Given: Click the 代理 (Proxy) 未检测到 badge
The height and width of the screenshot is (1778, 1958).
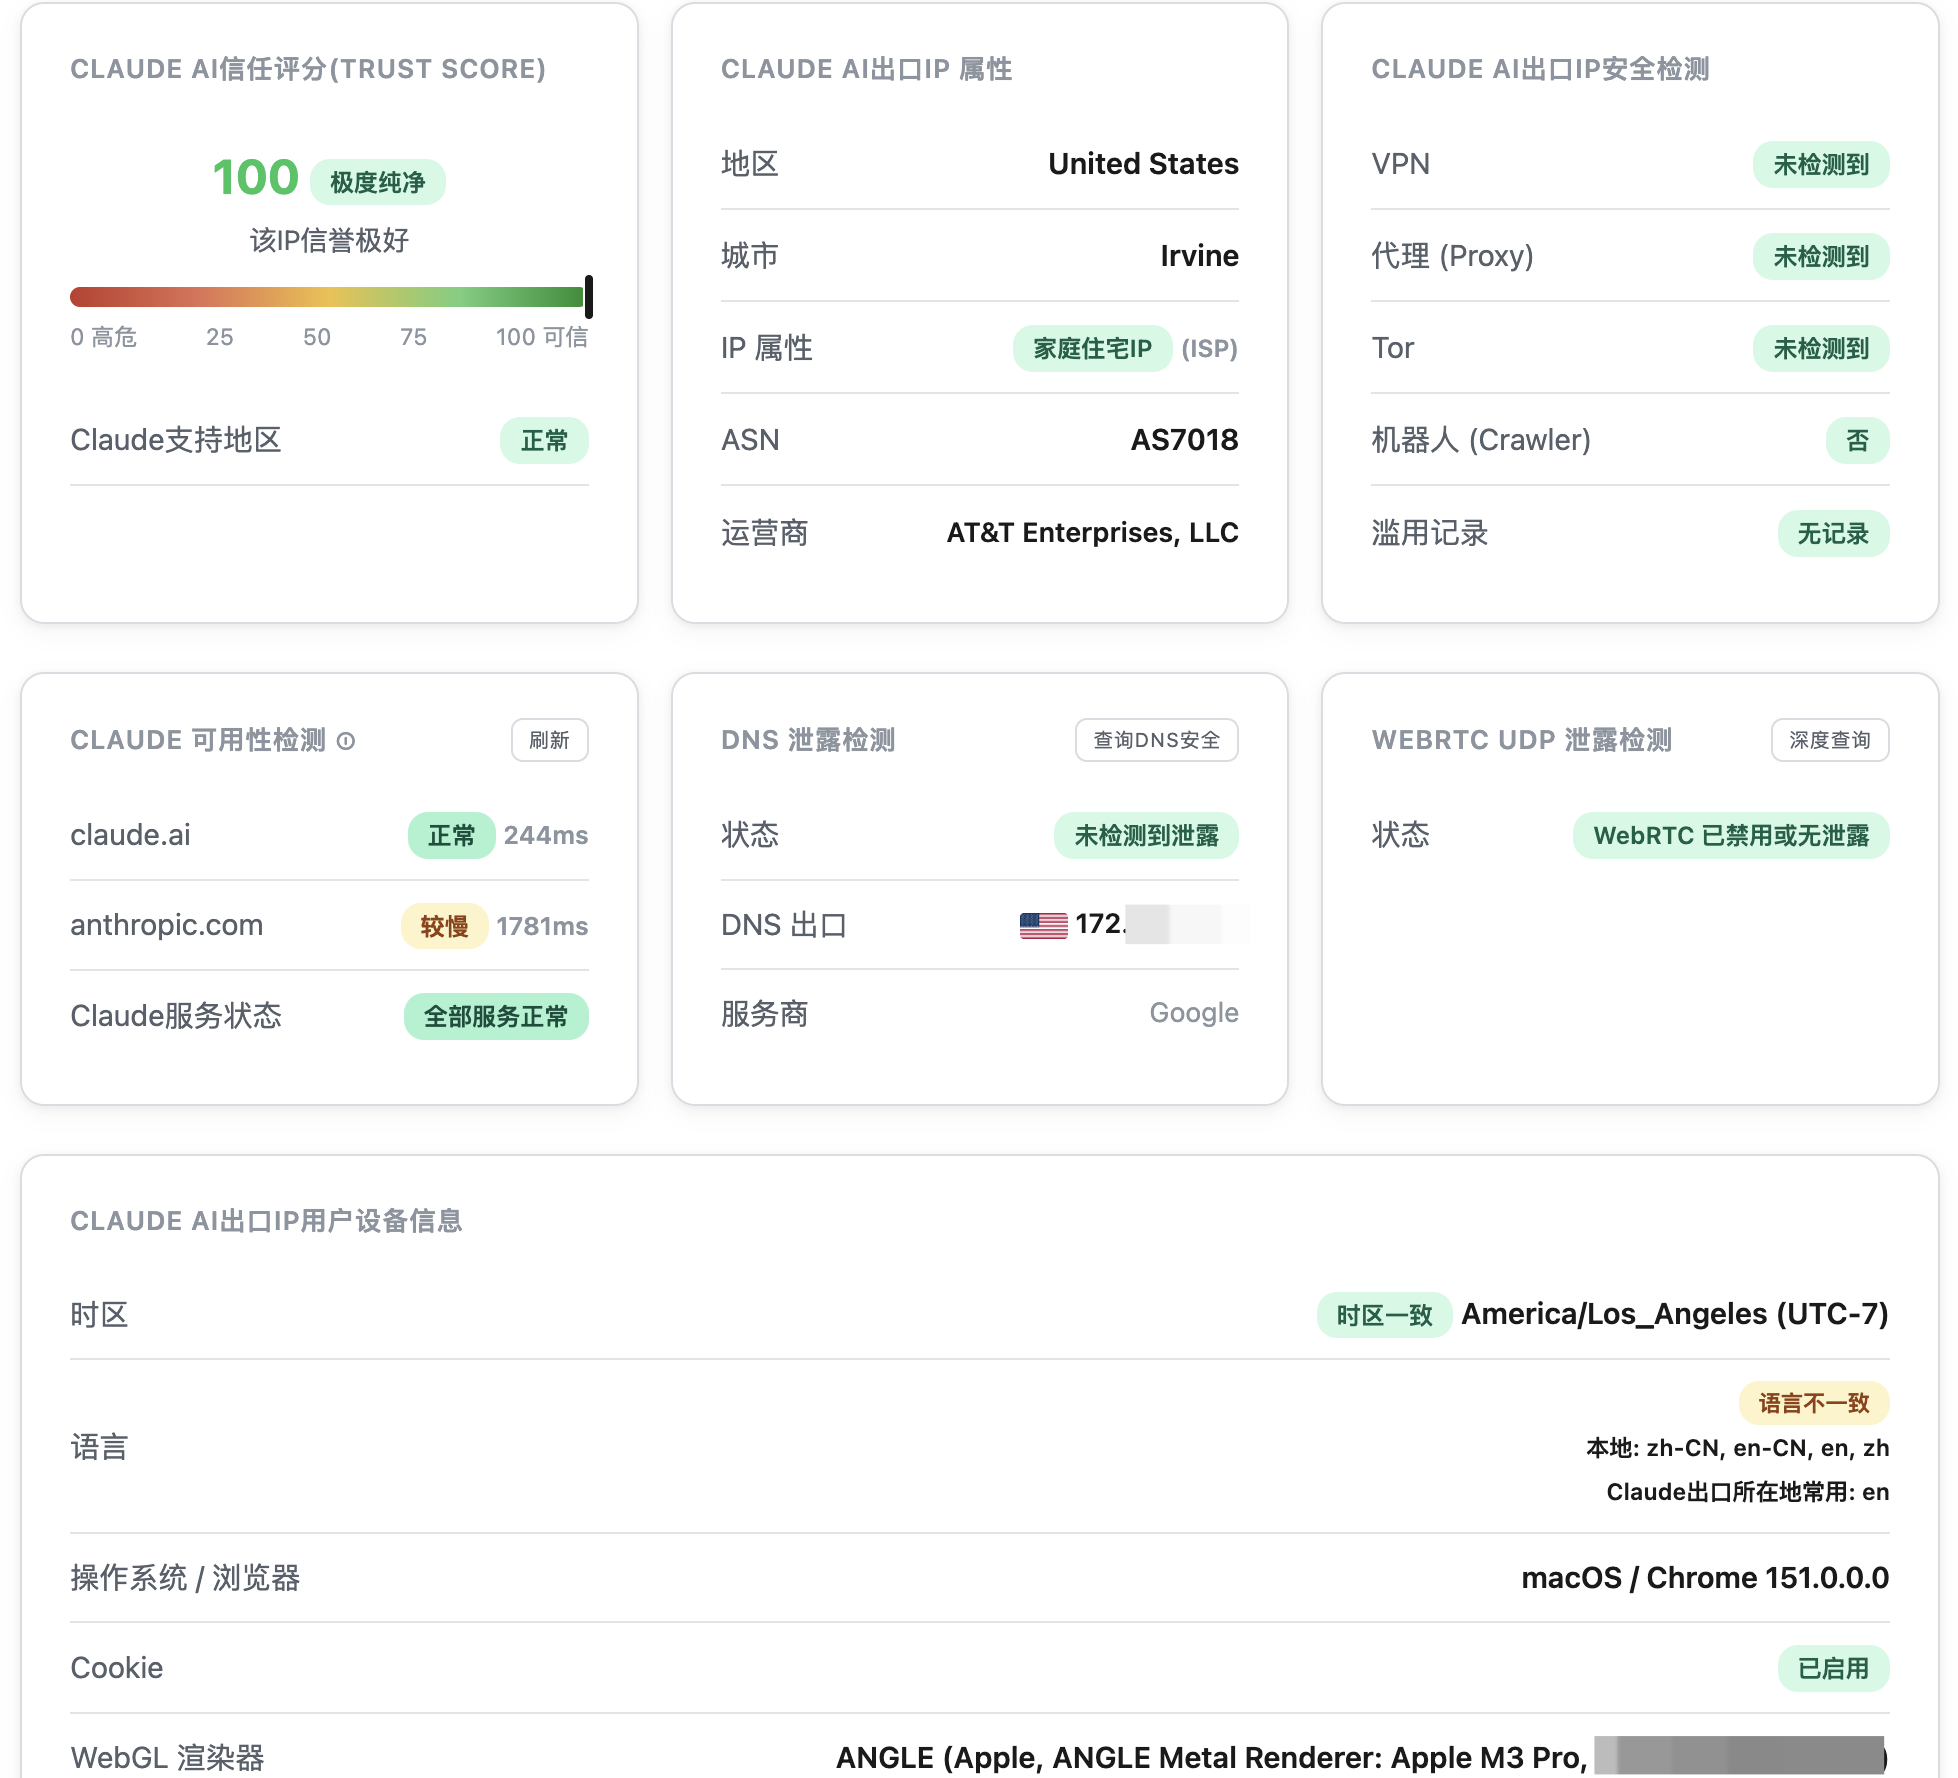Looking at the screenshot, I should coord(1821,256).
